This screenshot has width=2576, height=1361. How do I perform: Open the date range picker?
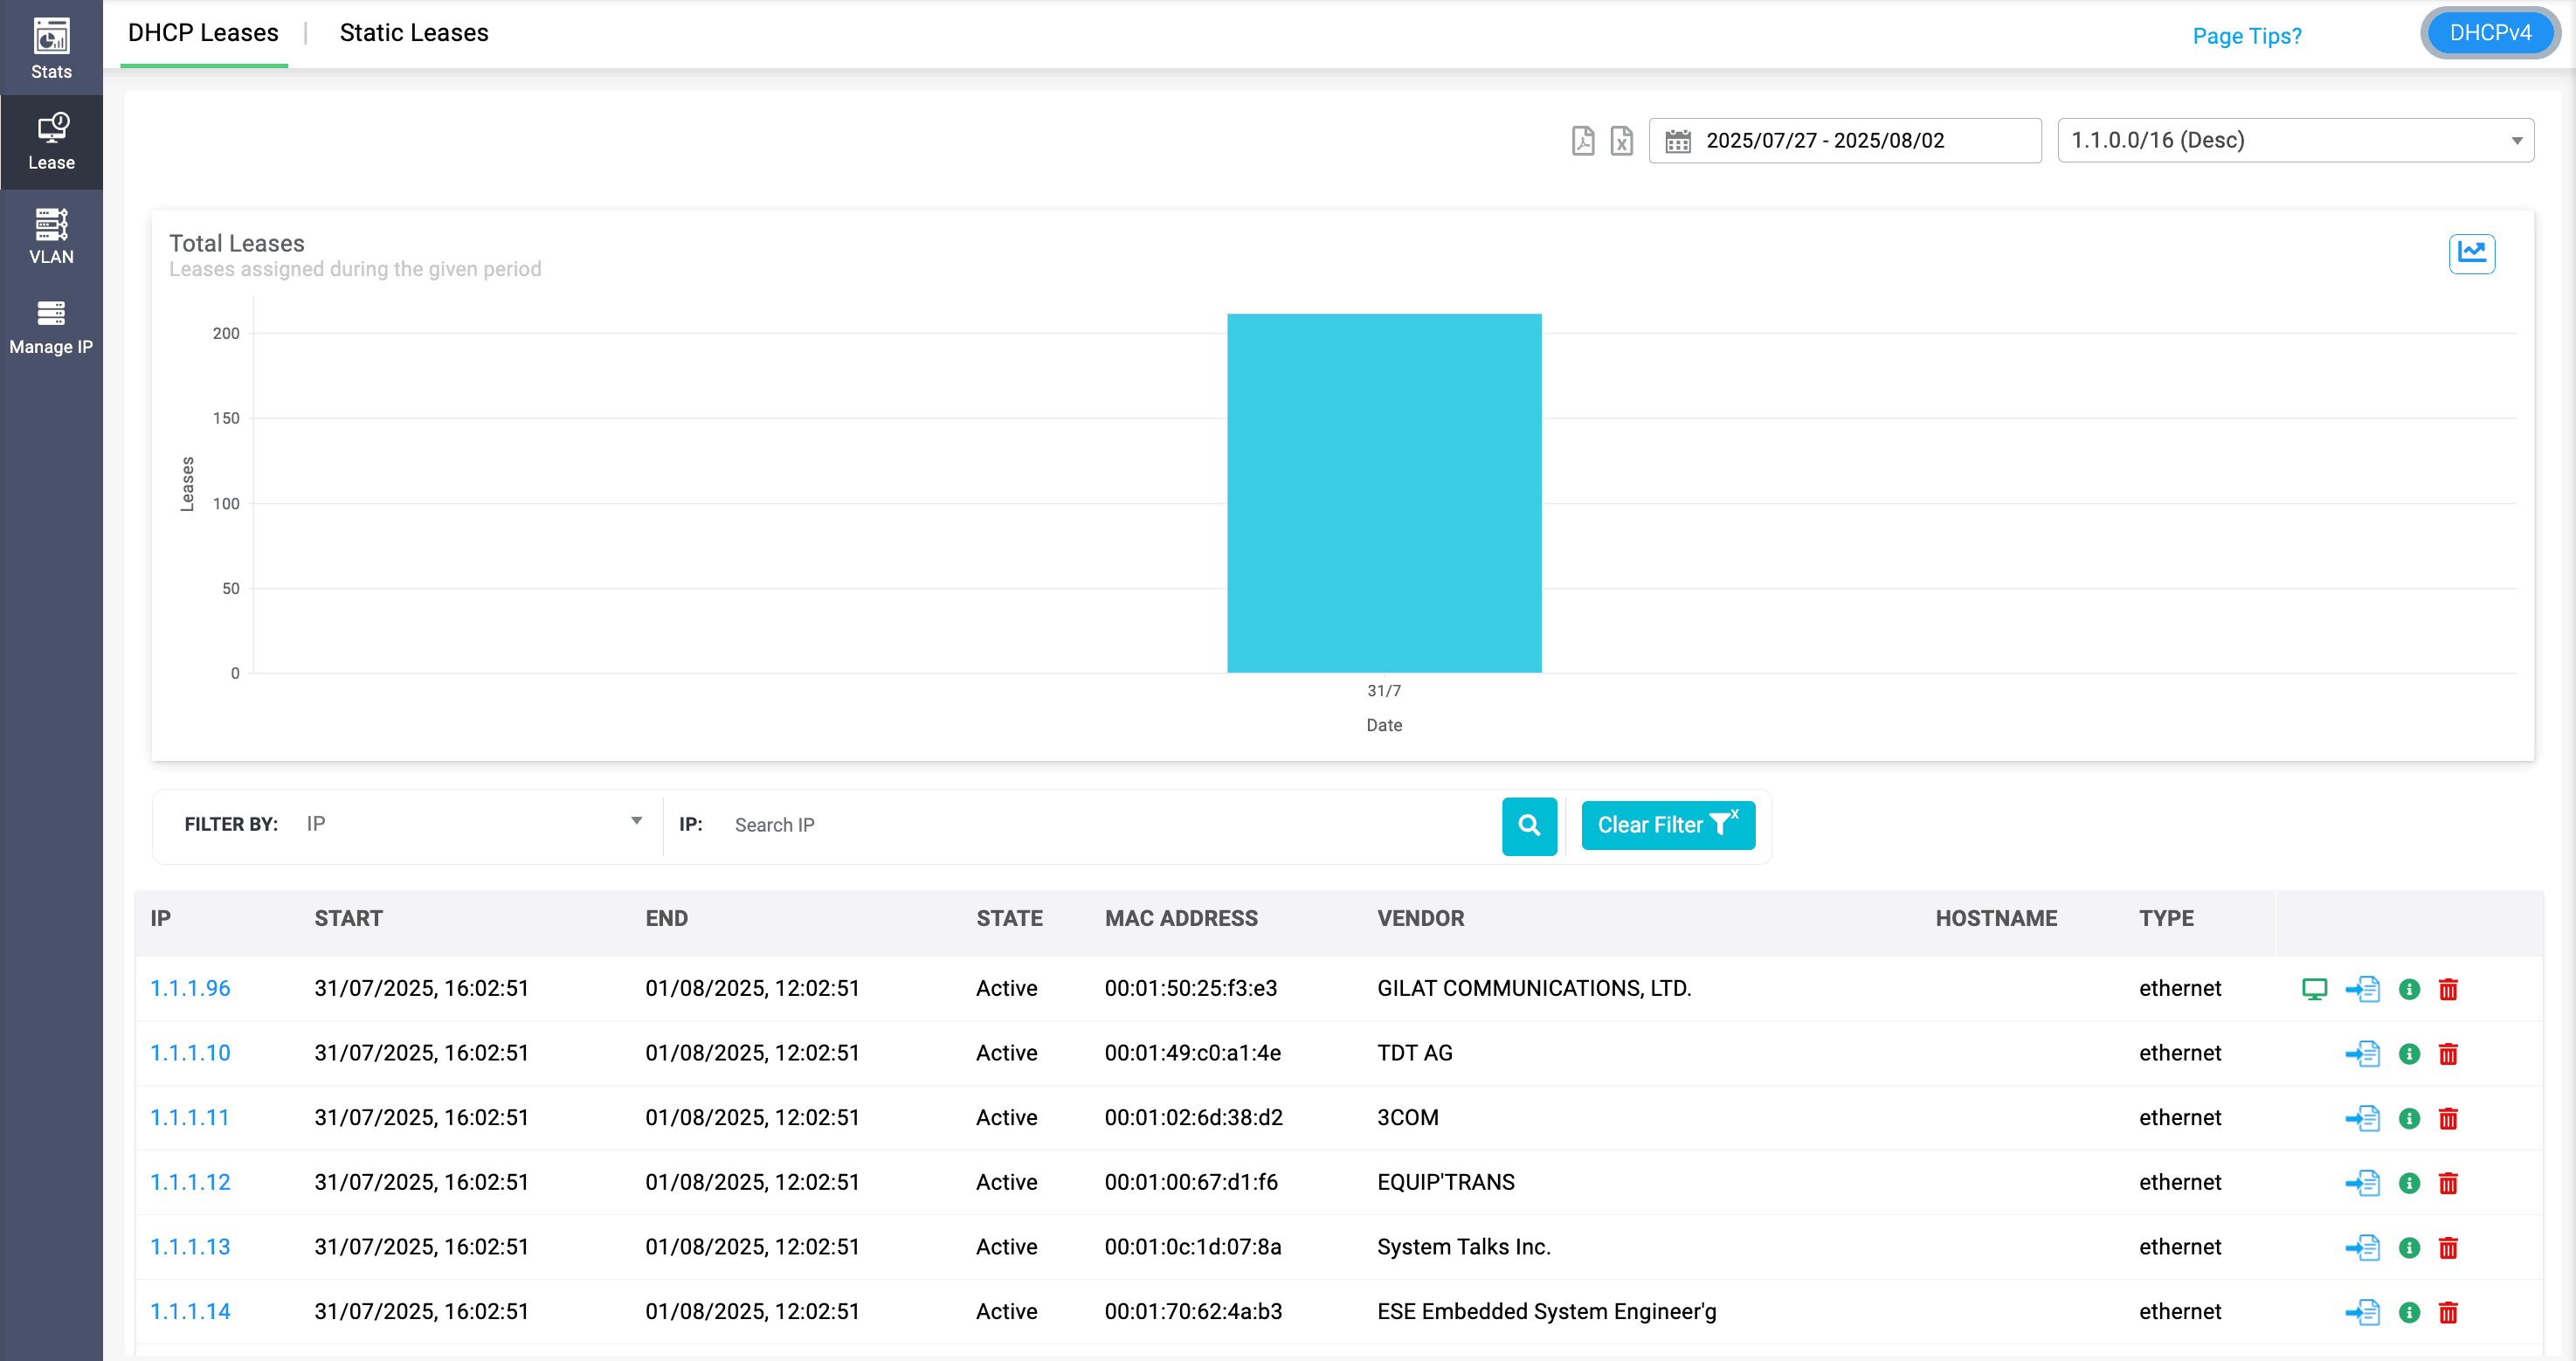[x=1844, y=141]
